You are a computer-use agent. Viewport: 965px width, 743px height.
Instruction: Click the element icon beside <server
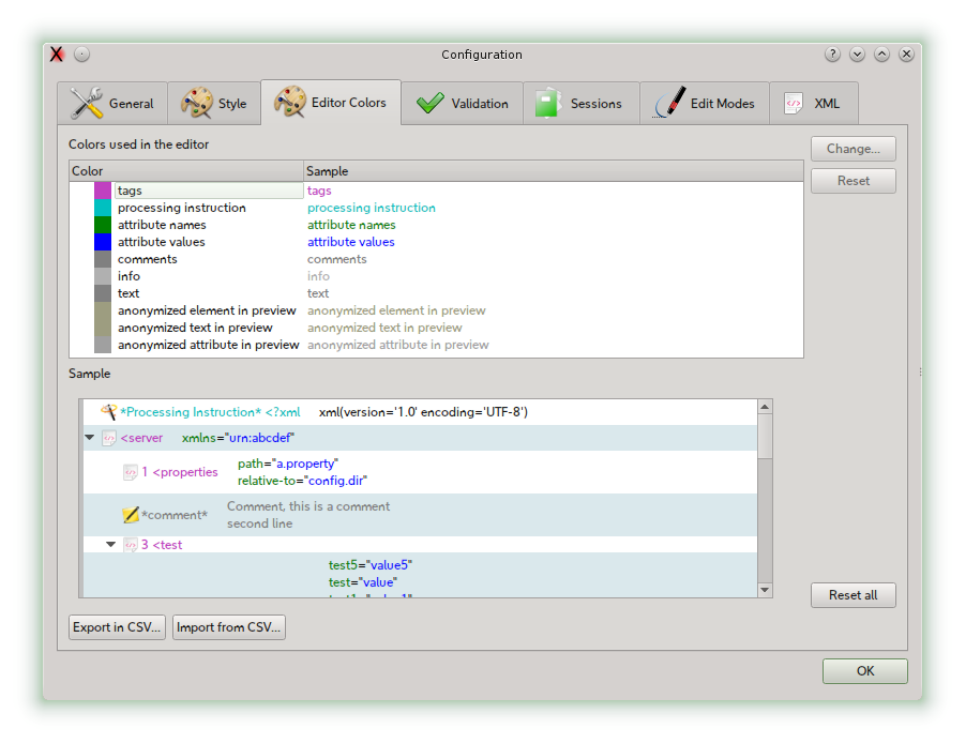(109, 438)
